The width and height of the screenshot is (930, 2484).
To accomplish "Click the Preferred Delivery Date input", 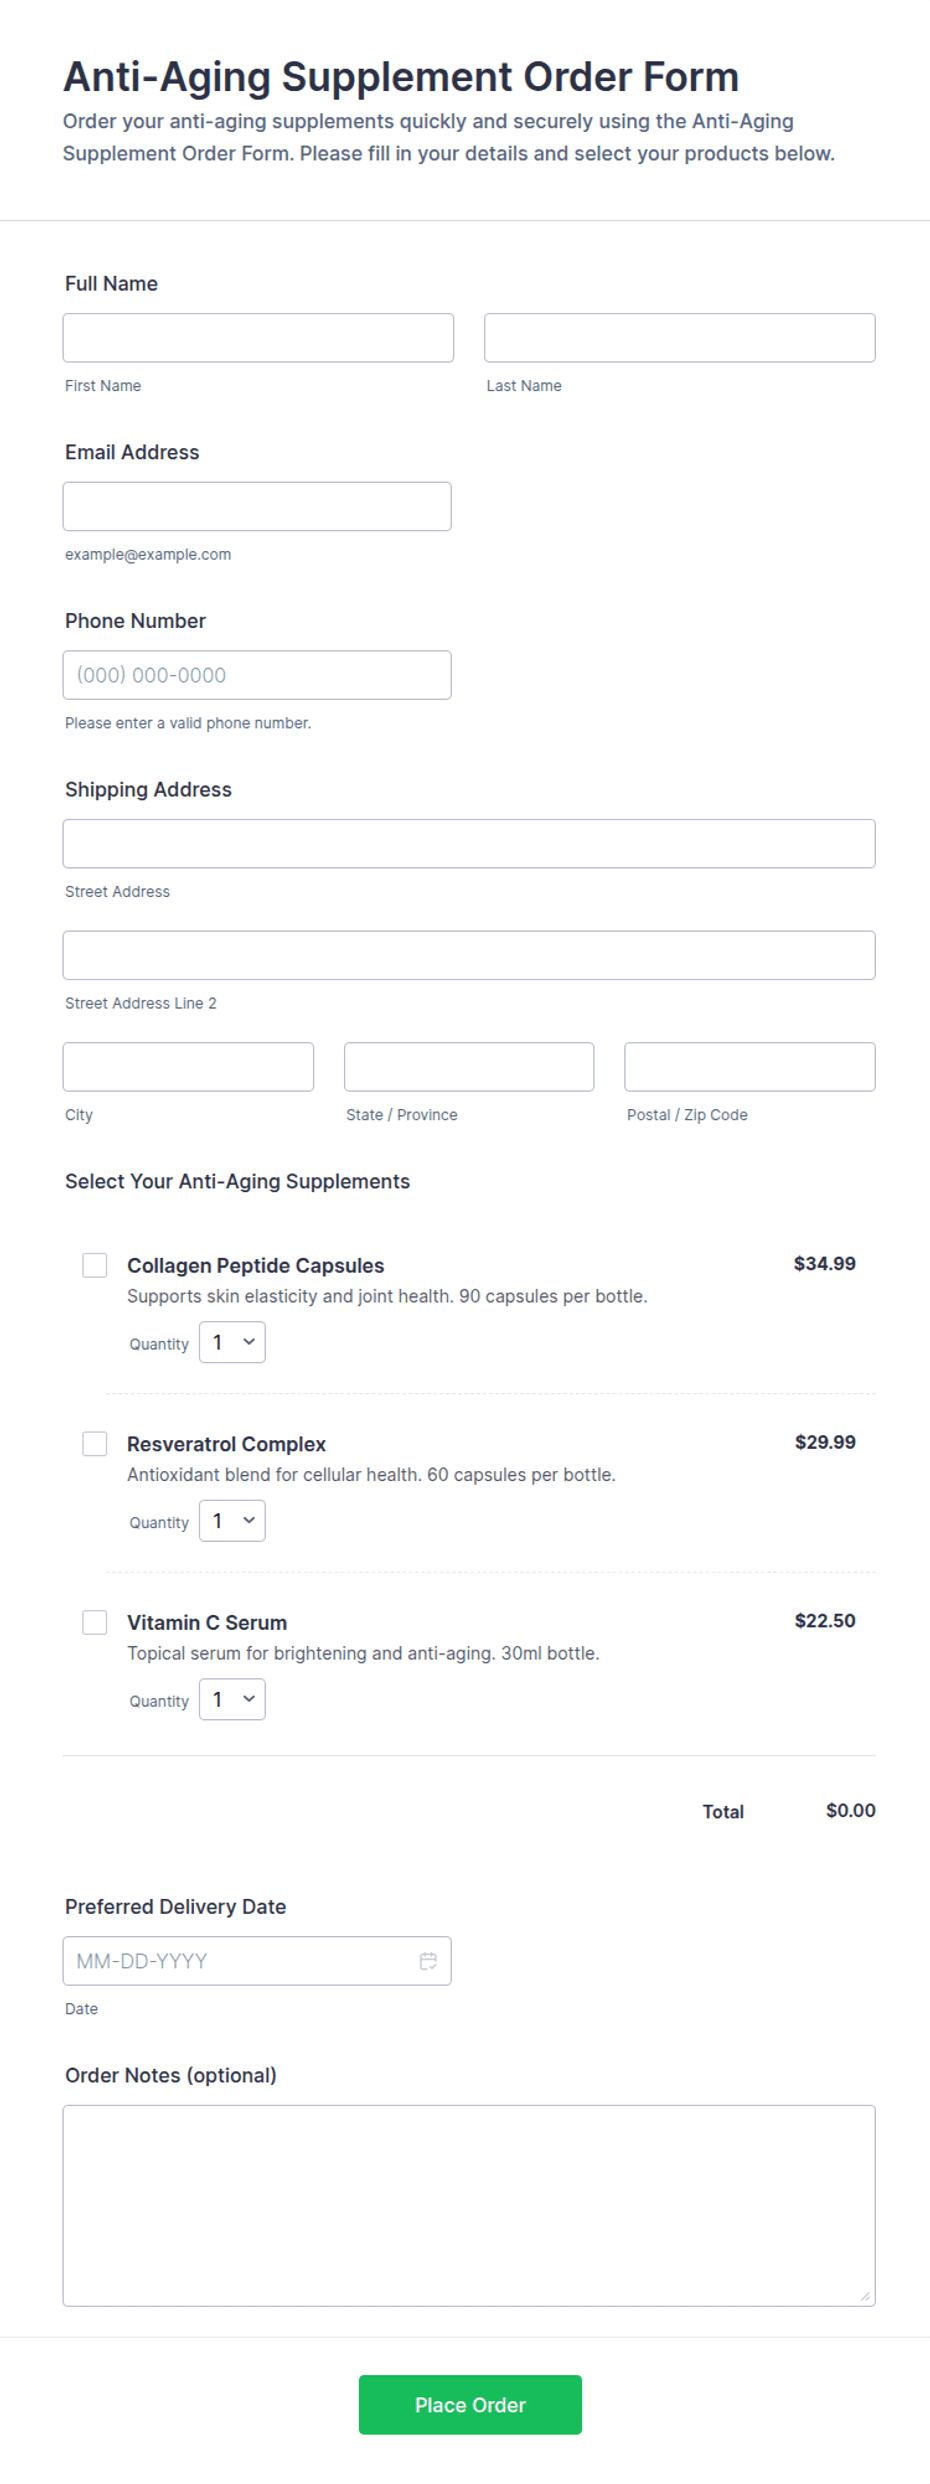I will point(257,1961).
